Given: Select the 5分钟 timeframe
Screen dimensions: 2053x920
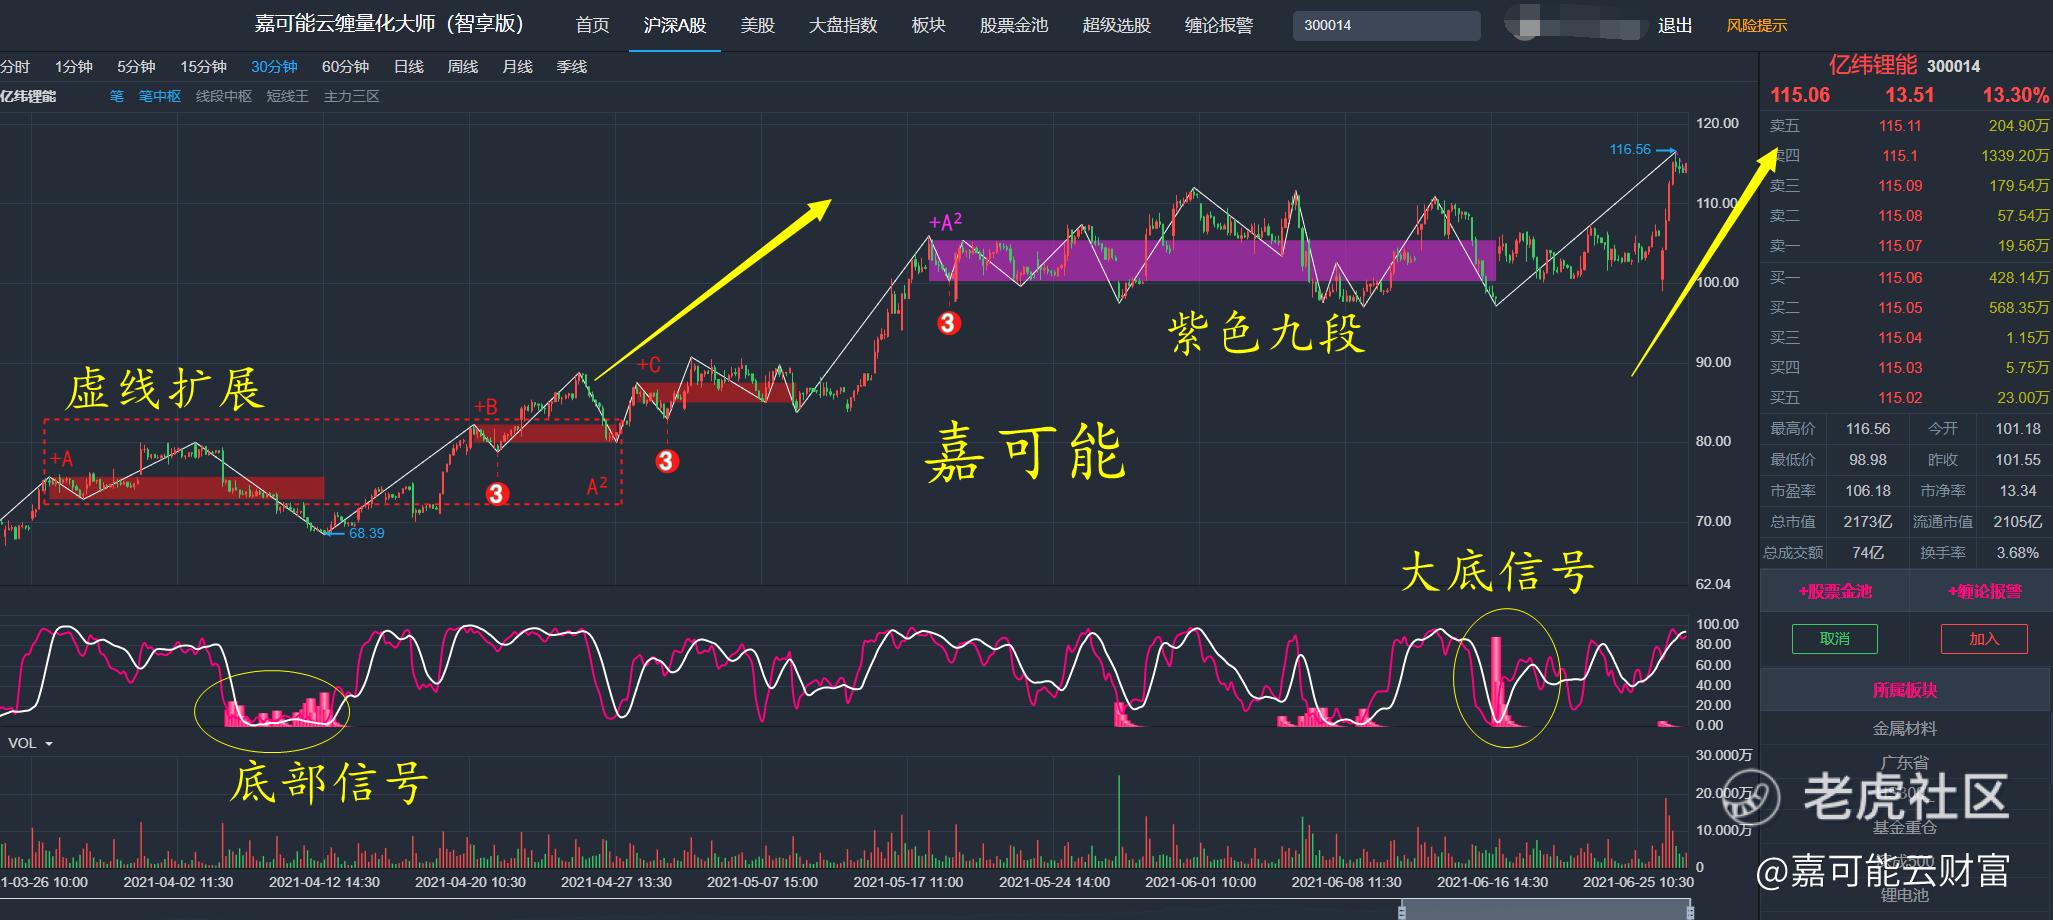Looking at the screenshot, I should pyautogui.click(x=136, y=67).
